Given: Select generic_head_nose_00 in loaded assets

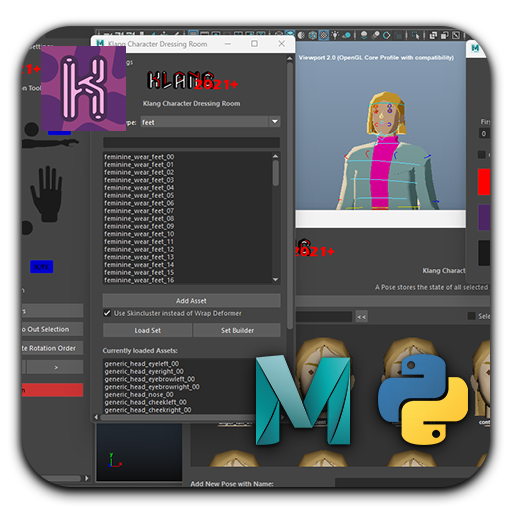Looking at the screenshot, I should point(139,394).
